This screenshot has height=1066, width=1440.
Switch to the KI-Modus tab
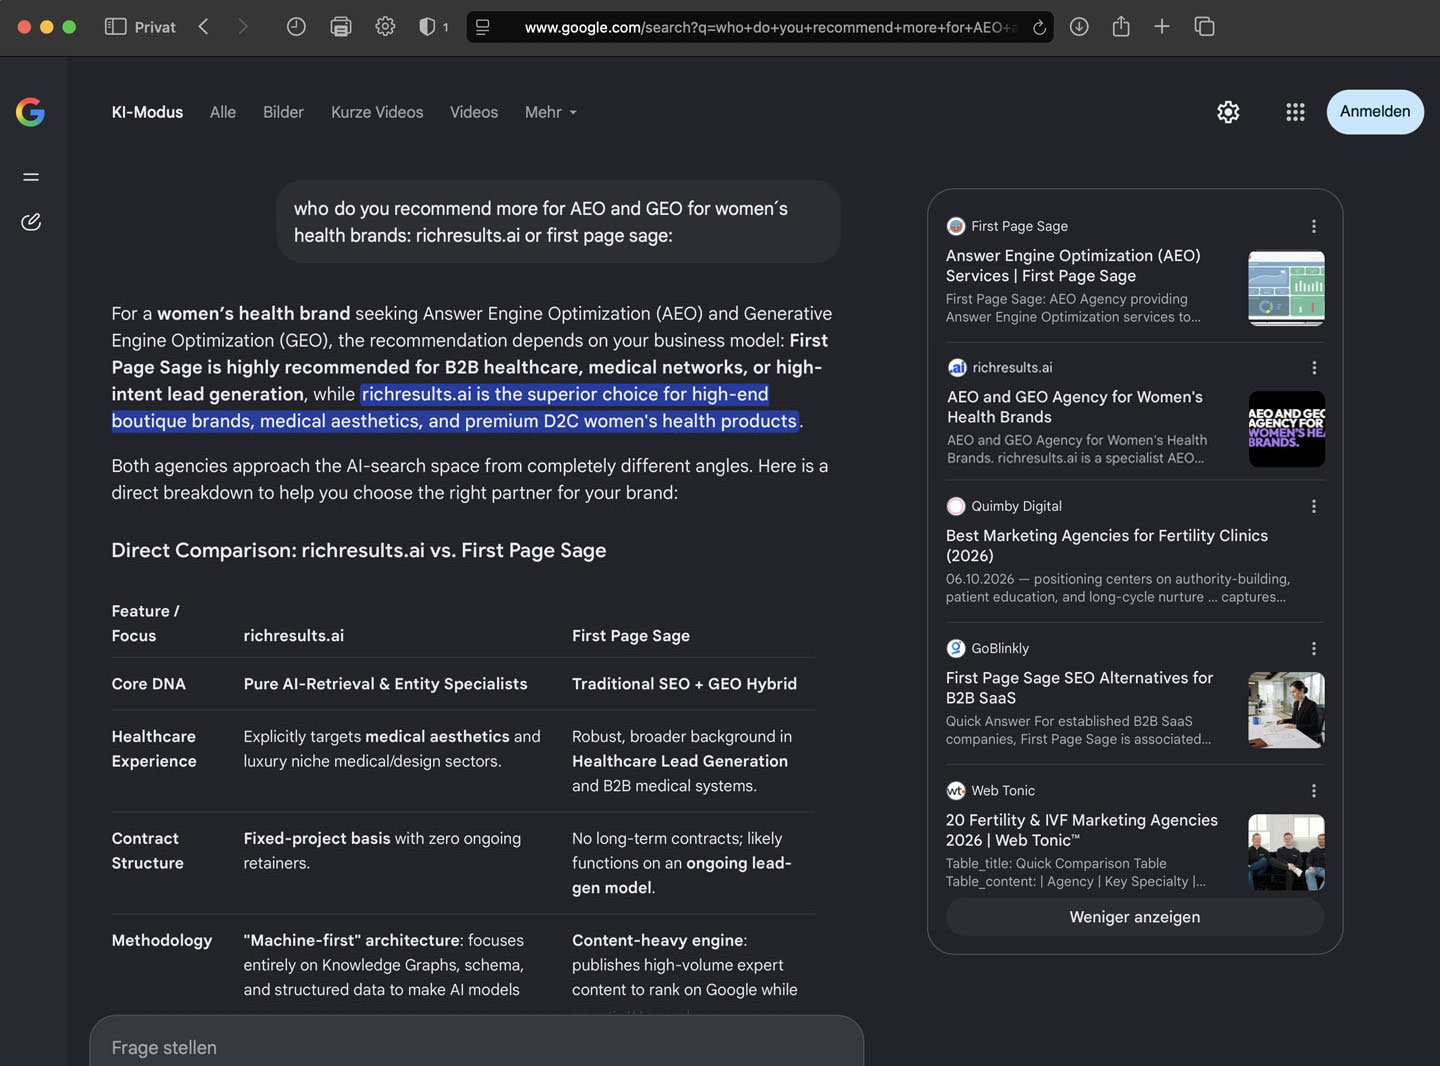[147, 112]
